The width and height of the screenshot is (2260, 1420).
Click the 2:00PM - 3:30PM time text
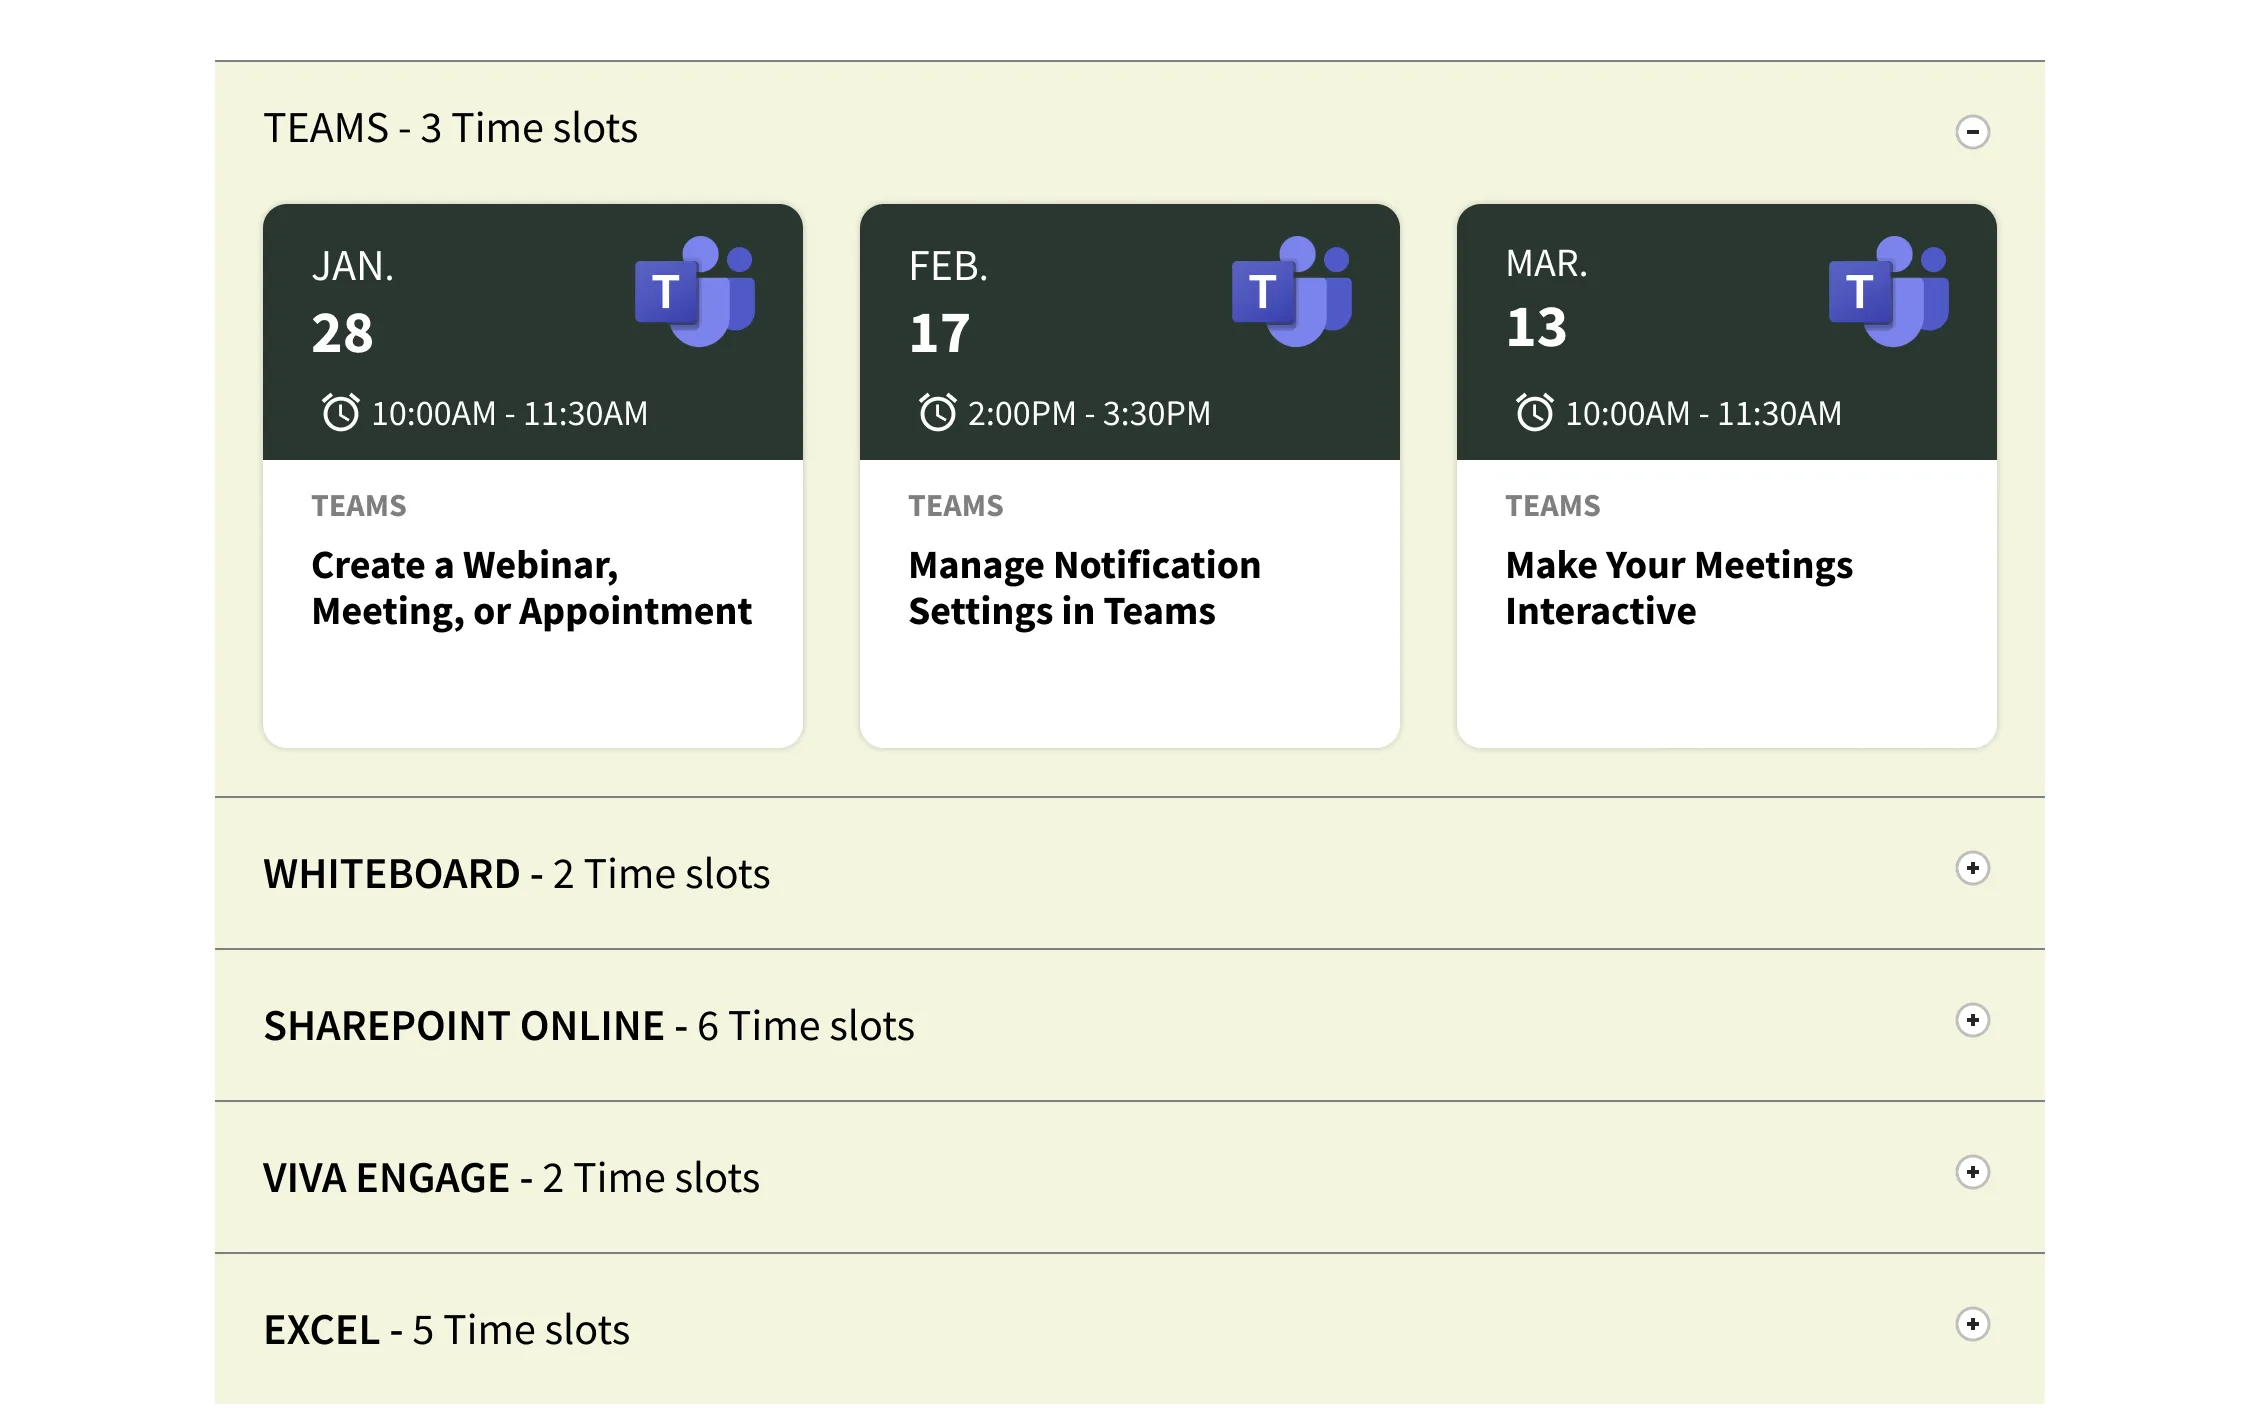coord(1089,413)
